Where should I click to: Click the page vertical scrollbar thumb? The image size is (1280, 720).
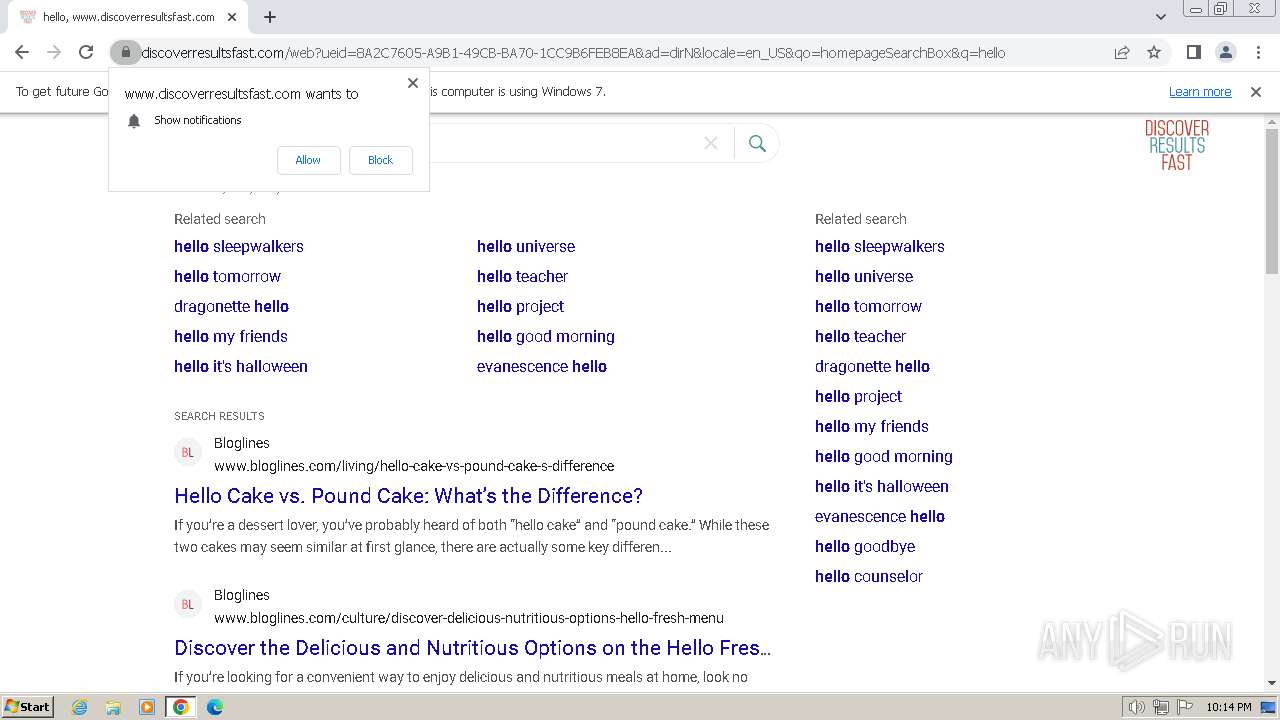pyautogui.click(x=1272, y=200)
